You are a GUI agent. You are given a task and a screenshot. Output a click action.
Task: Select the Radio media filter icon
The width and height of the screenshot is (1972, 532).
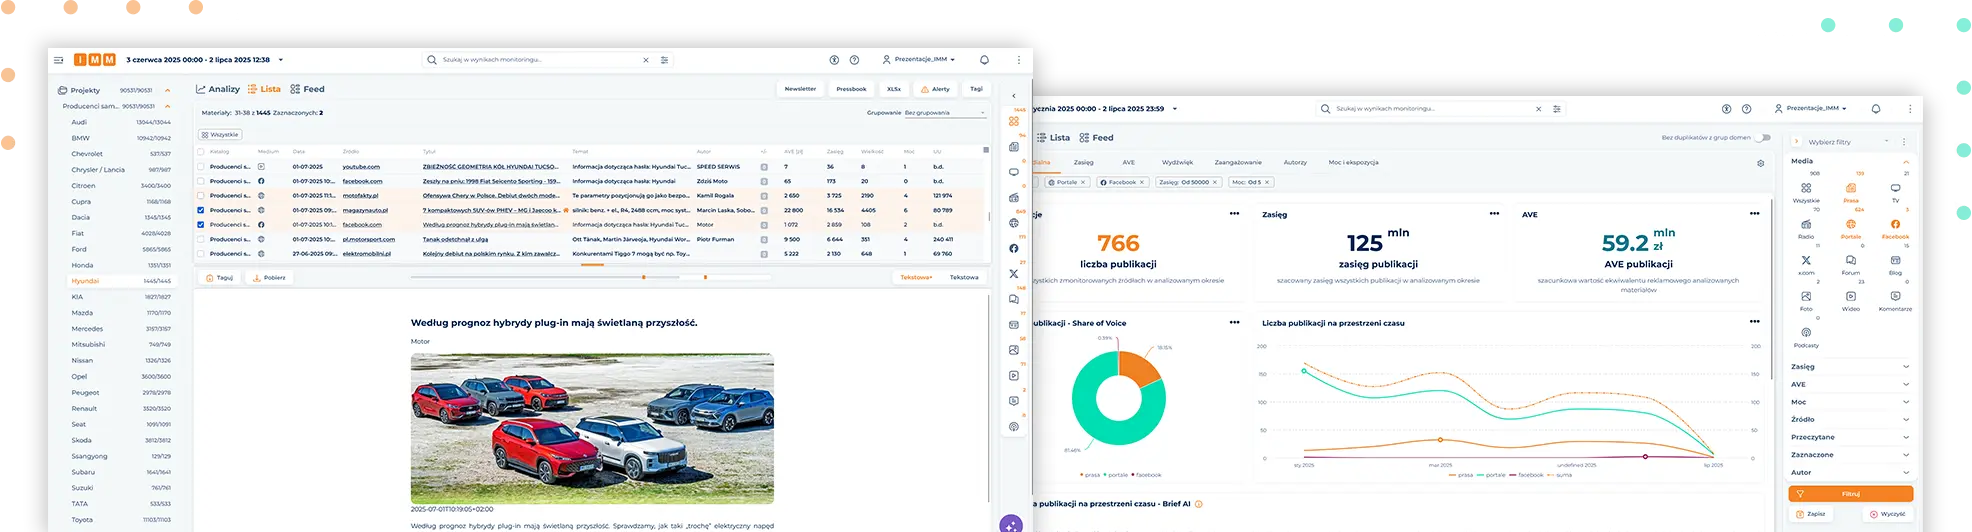tap(1806, 225)
